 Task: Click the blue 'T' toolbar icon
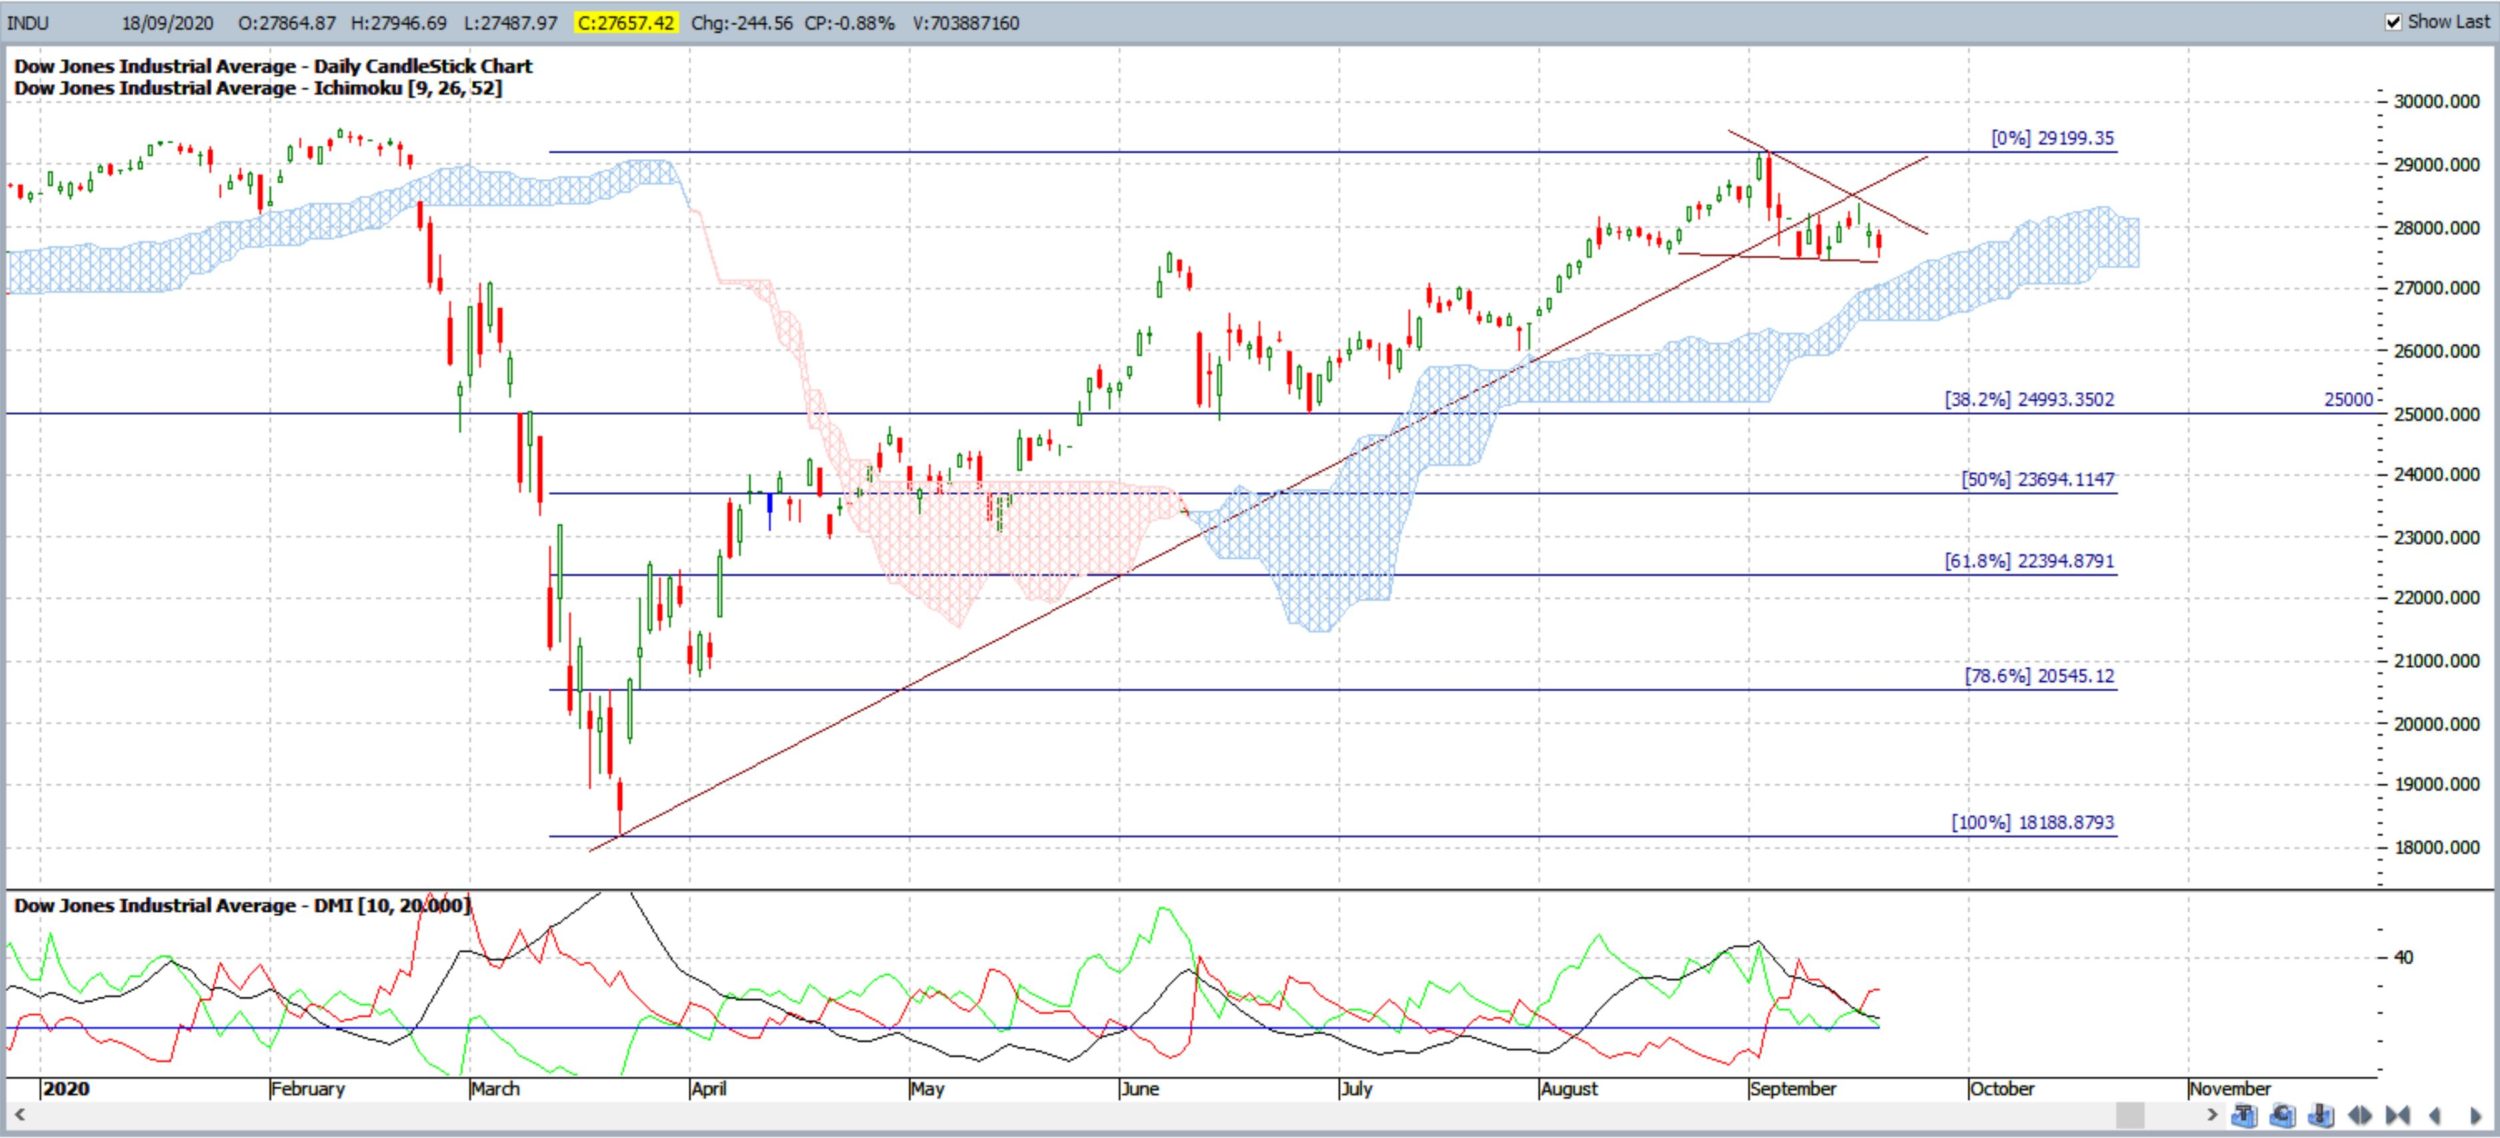point(2244,1115)
